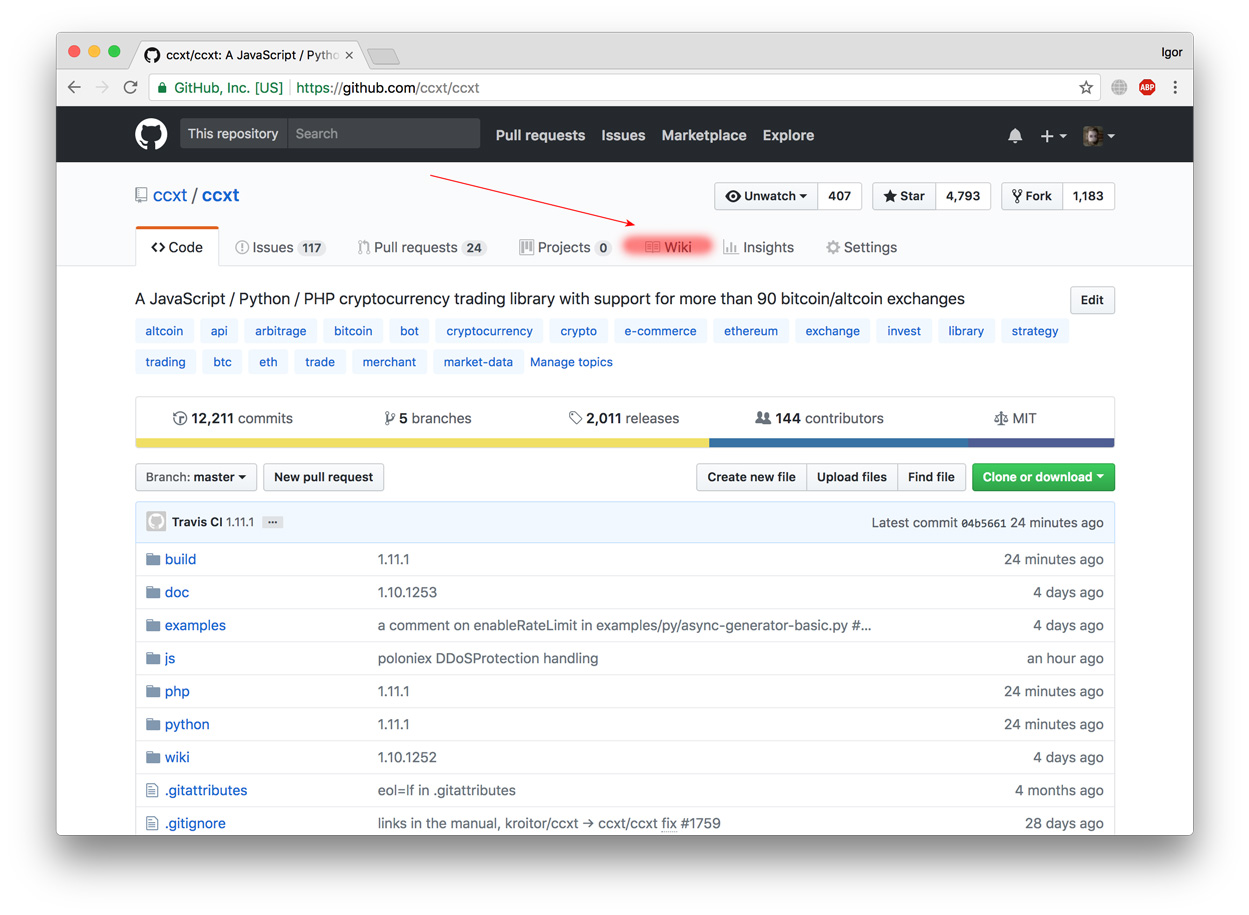Click the Find file button
Image resolution: width=1249 pixels, height=915 pixels.
pos(931,477)
